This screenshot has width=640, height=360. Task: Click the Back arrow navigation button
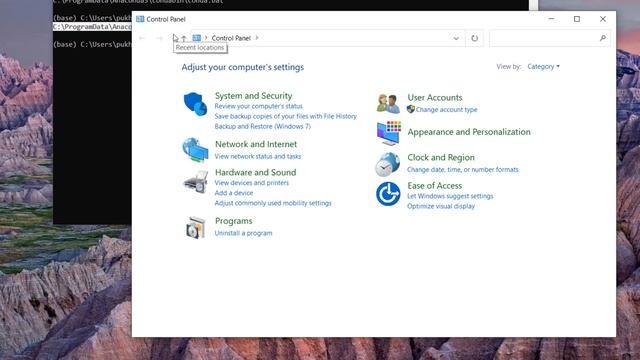[x=142, y=38]
